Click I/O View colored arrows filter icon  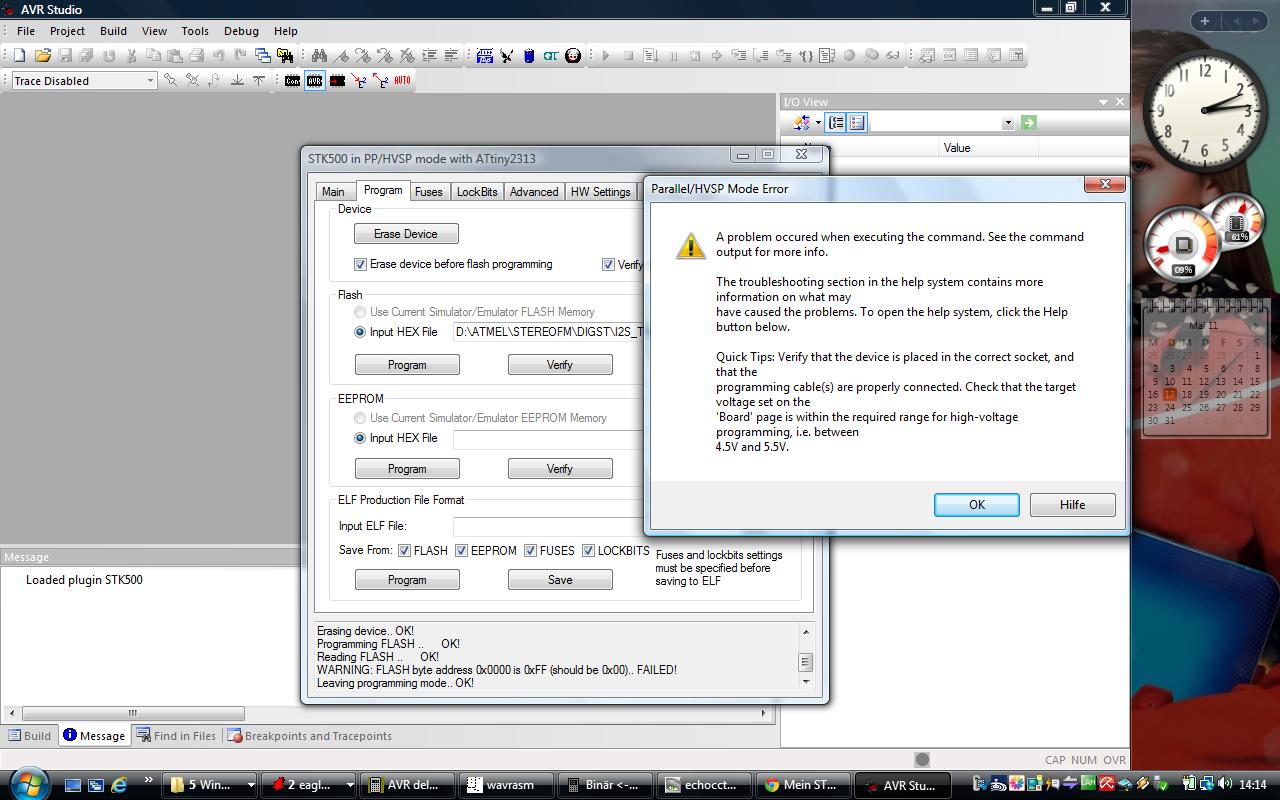[801, 122]
